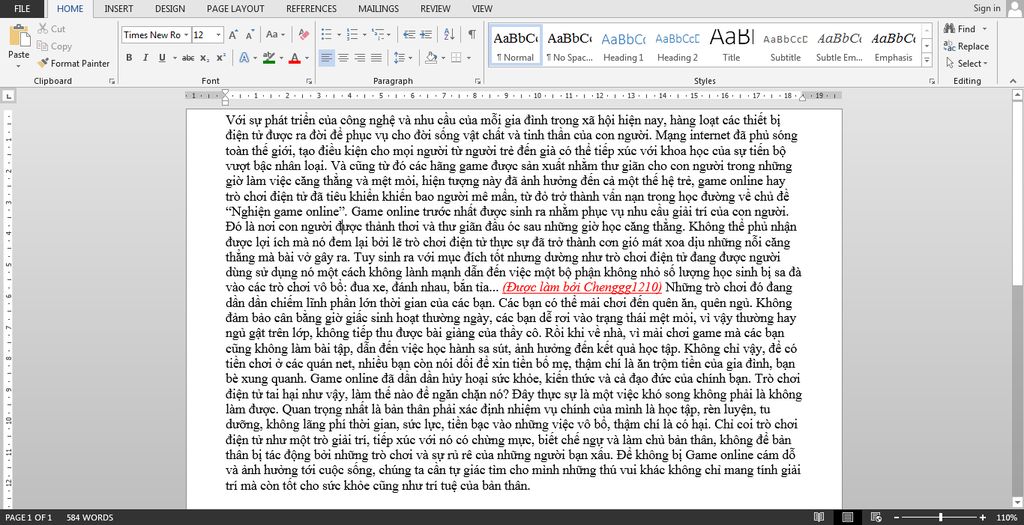Image resolution: width=1024 pixels, height=525 pixels.
Task: Apply subscript formatting
Action: tap(204, 57)
